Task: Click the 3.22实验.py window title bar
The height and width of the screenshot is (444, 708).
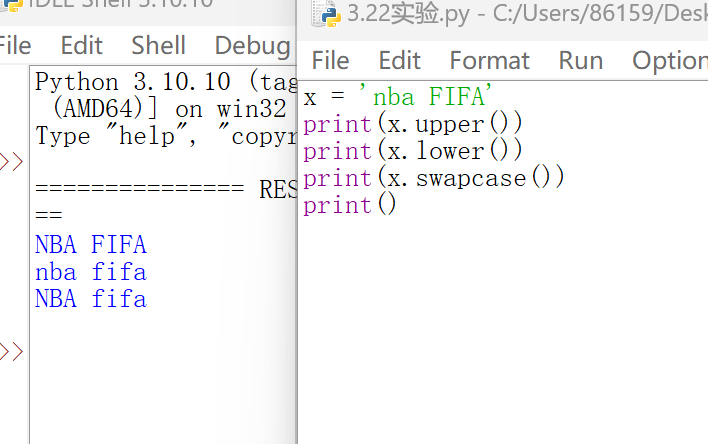Action: click(x=500, y=16)
